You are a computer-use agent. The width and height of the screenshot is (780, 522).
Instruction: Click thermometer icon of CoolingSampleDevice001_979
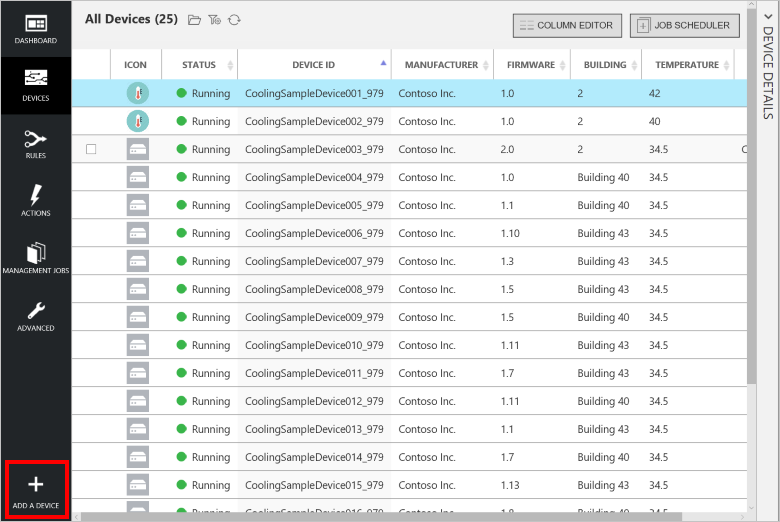[138, 93]
